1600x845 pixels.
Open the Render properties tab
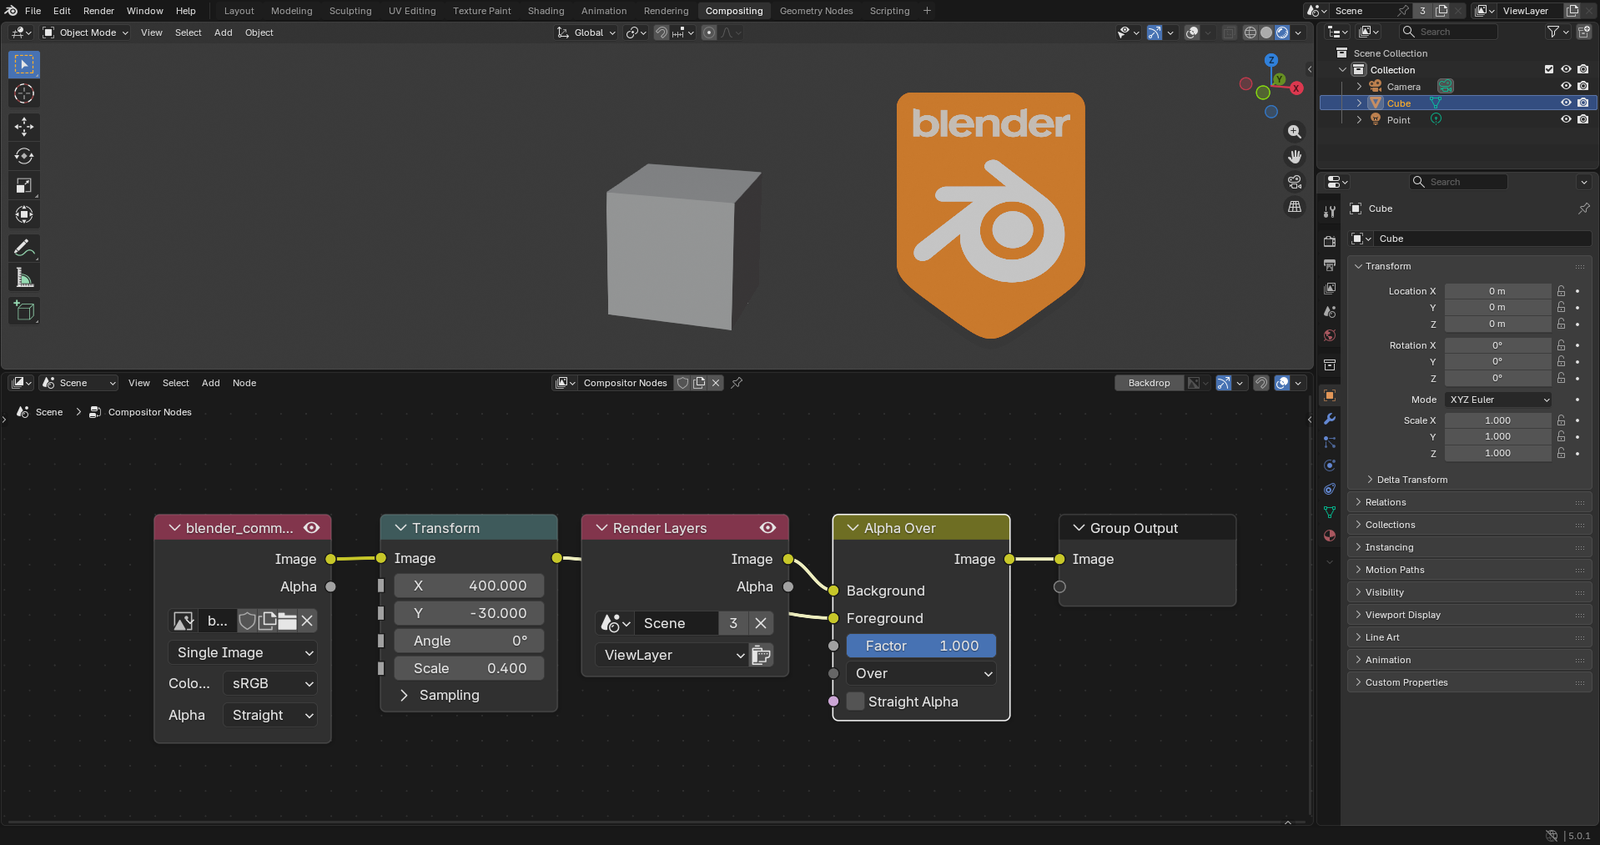(x=1329, y=241)
